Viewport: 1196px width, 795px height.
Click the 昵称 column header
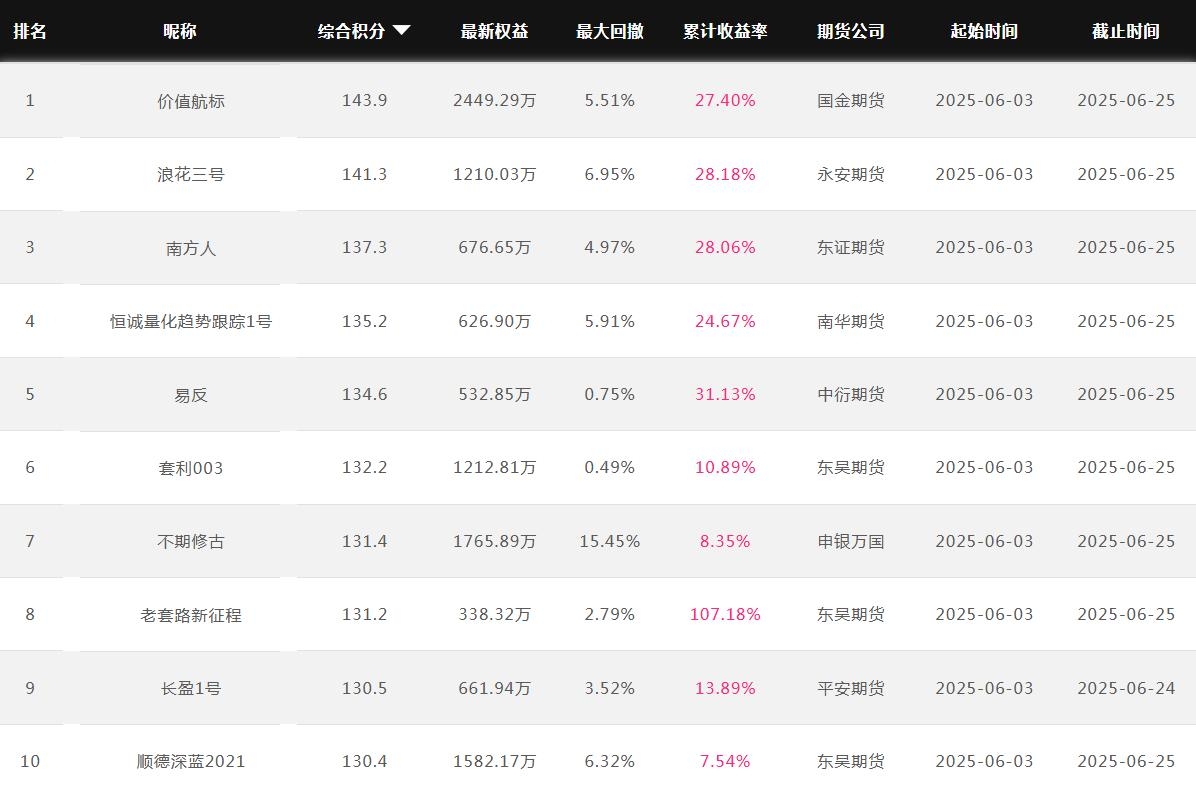[180, 31]
